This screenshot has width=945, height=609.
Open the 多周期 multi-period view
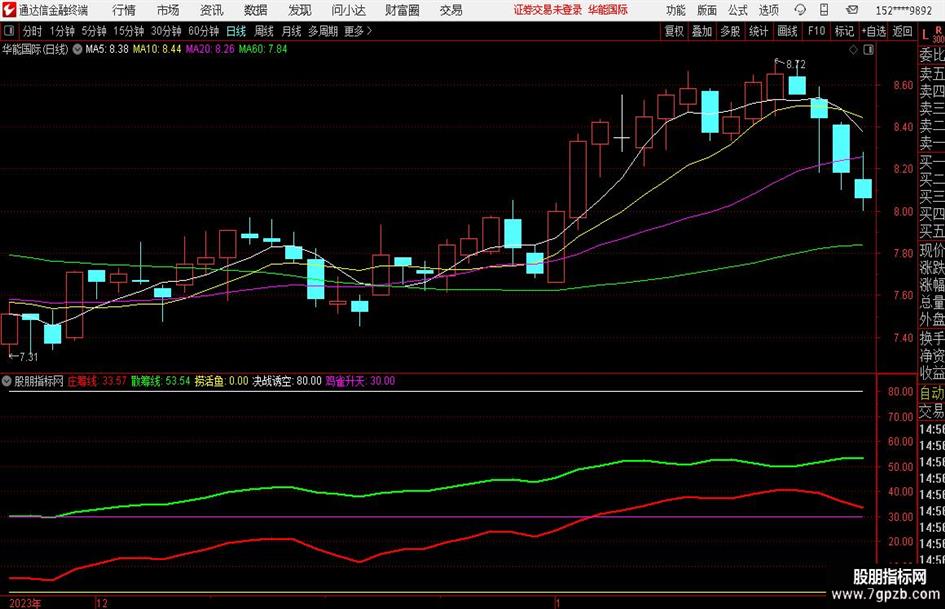pos(323,31)
